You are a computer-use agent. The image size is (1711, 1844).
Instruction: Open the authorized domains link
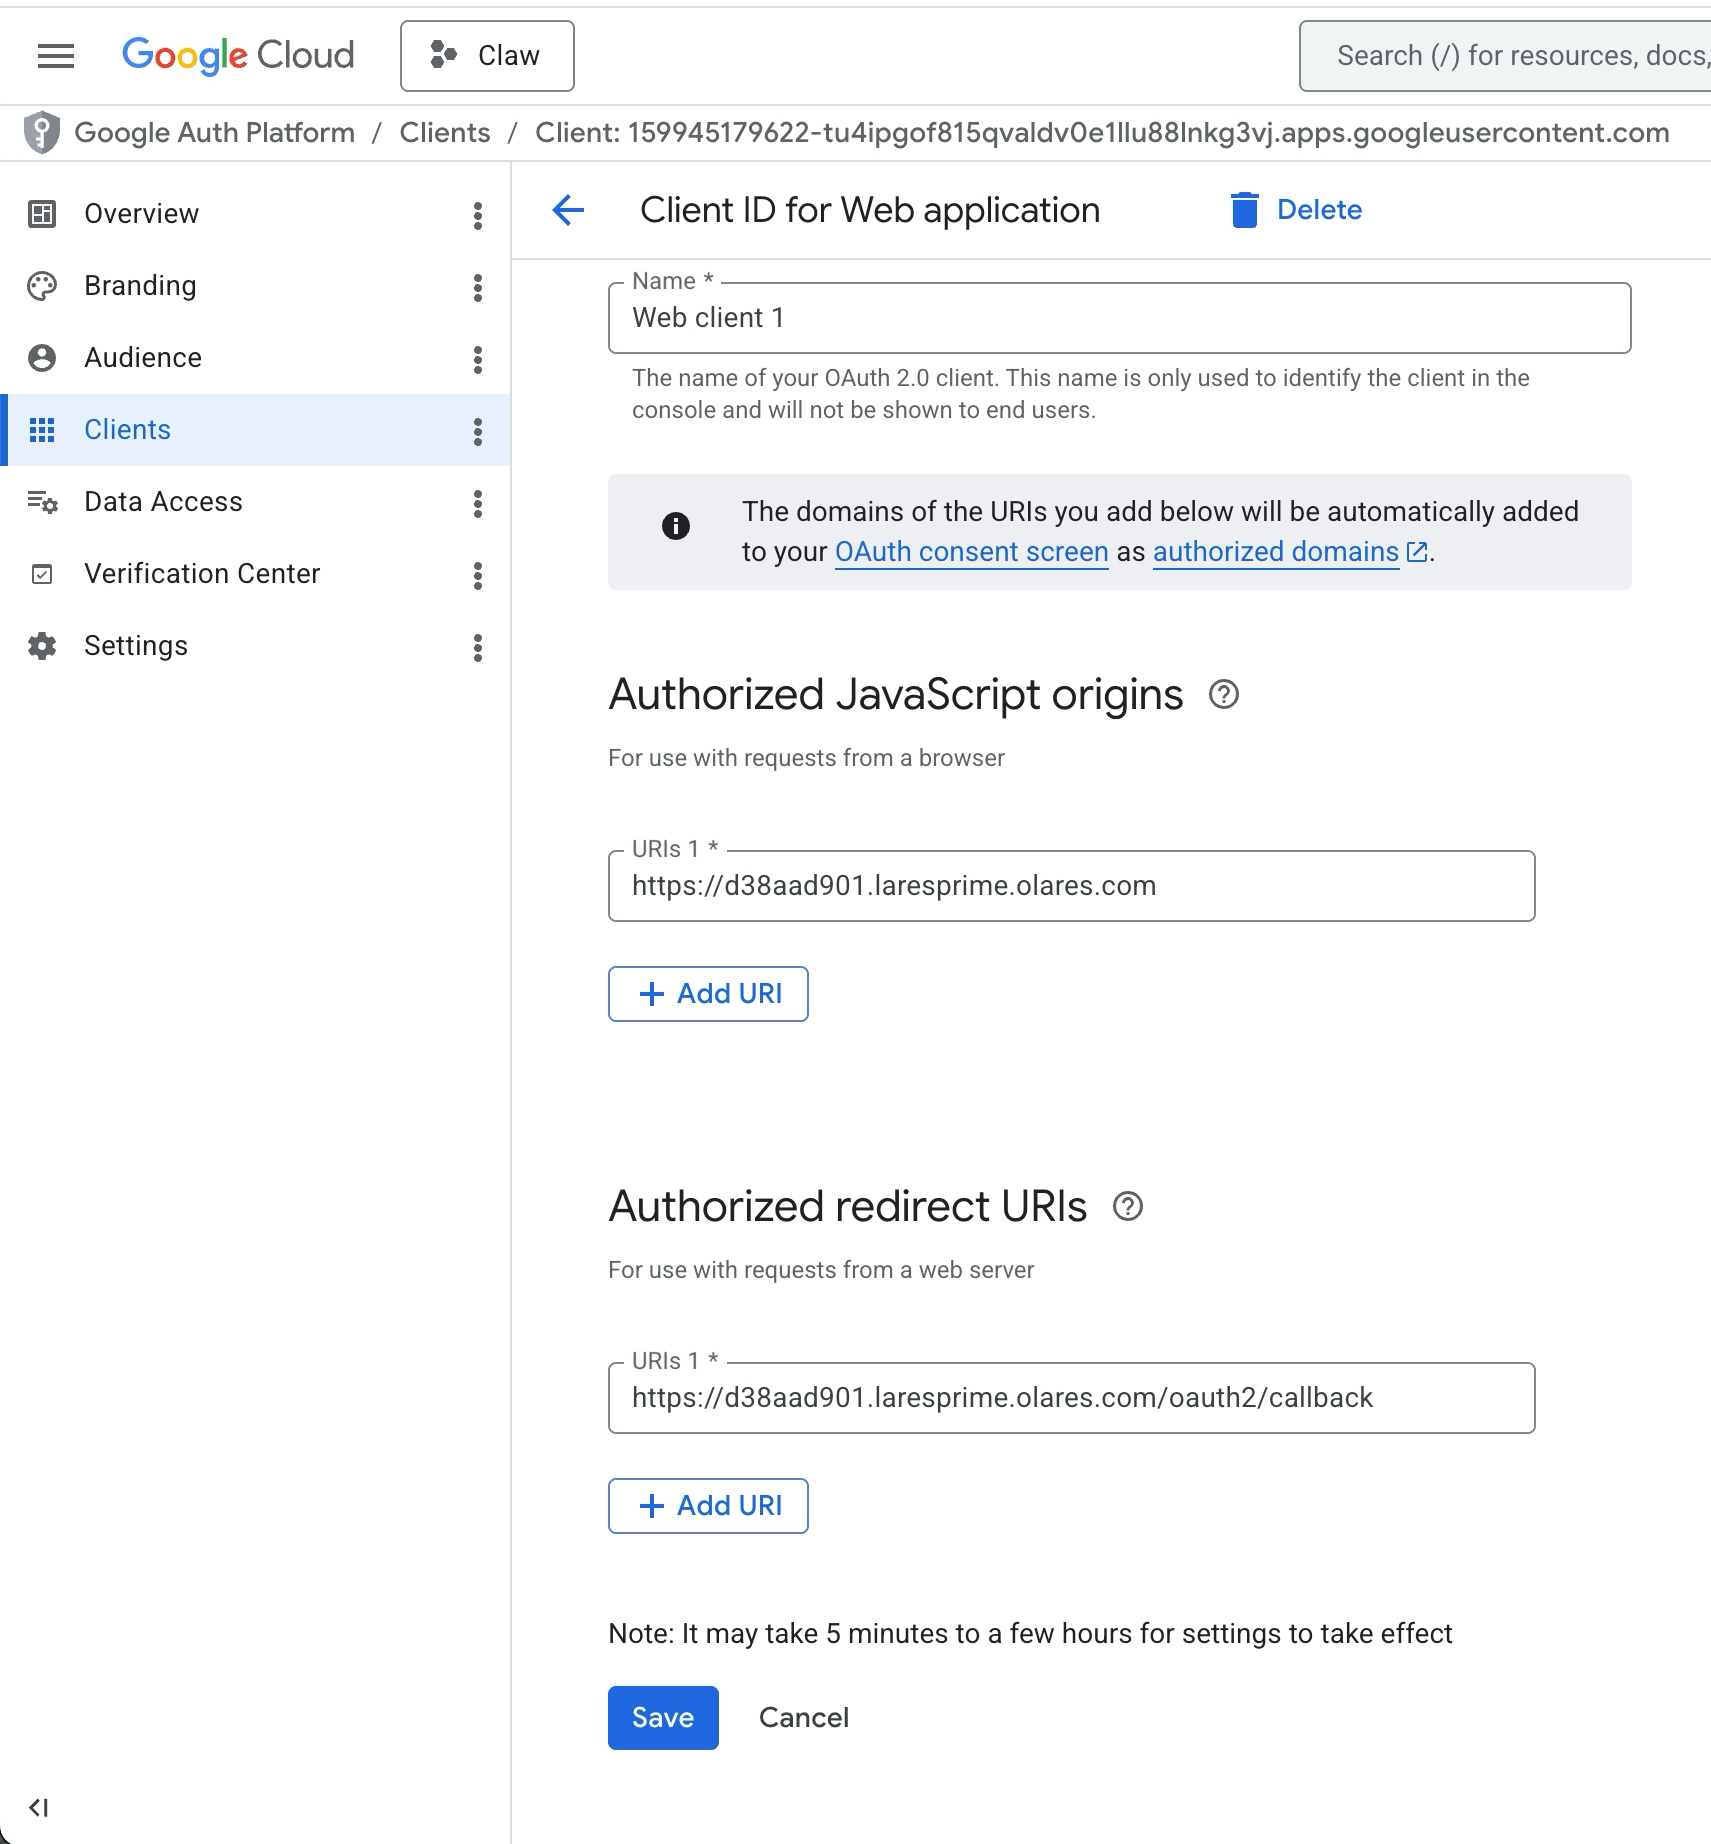coord(1275,552)
